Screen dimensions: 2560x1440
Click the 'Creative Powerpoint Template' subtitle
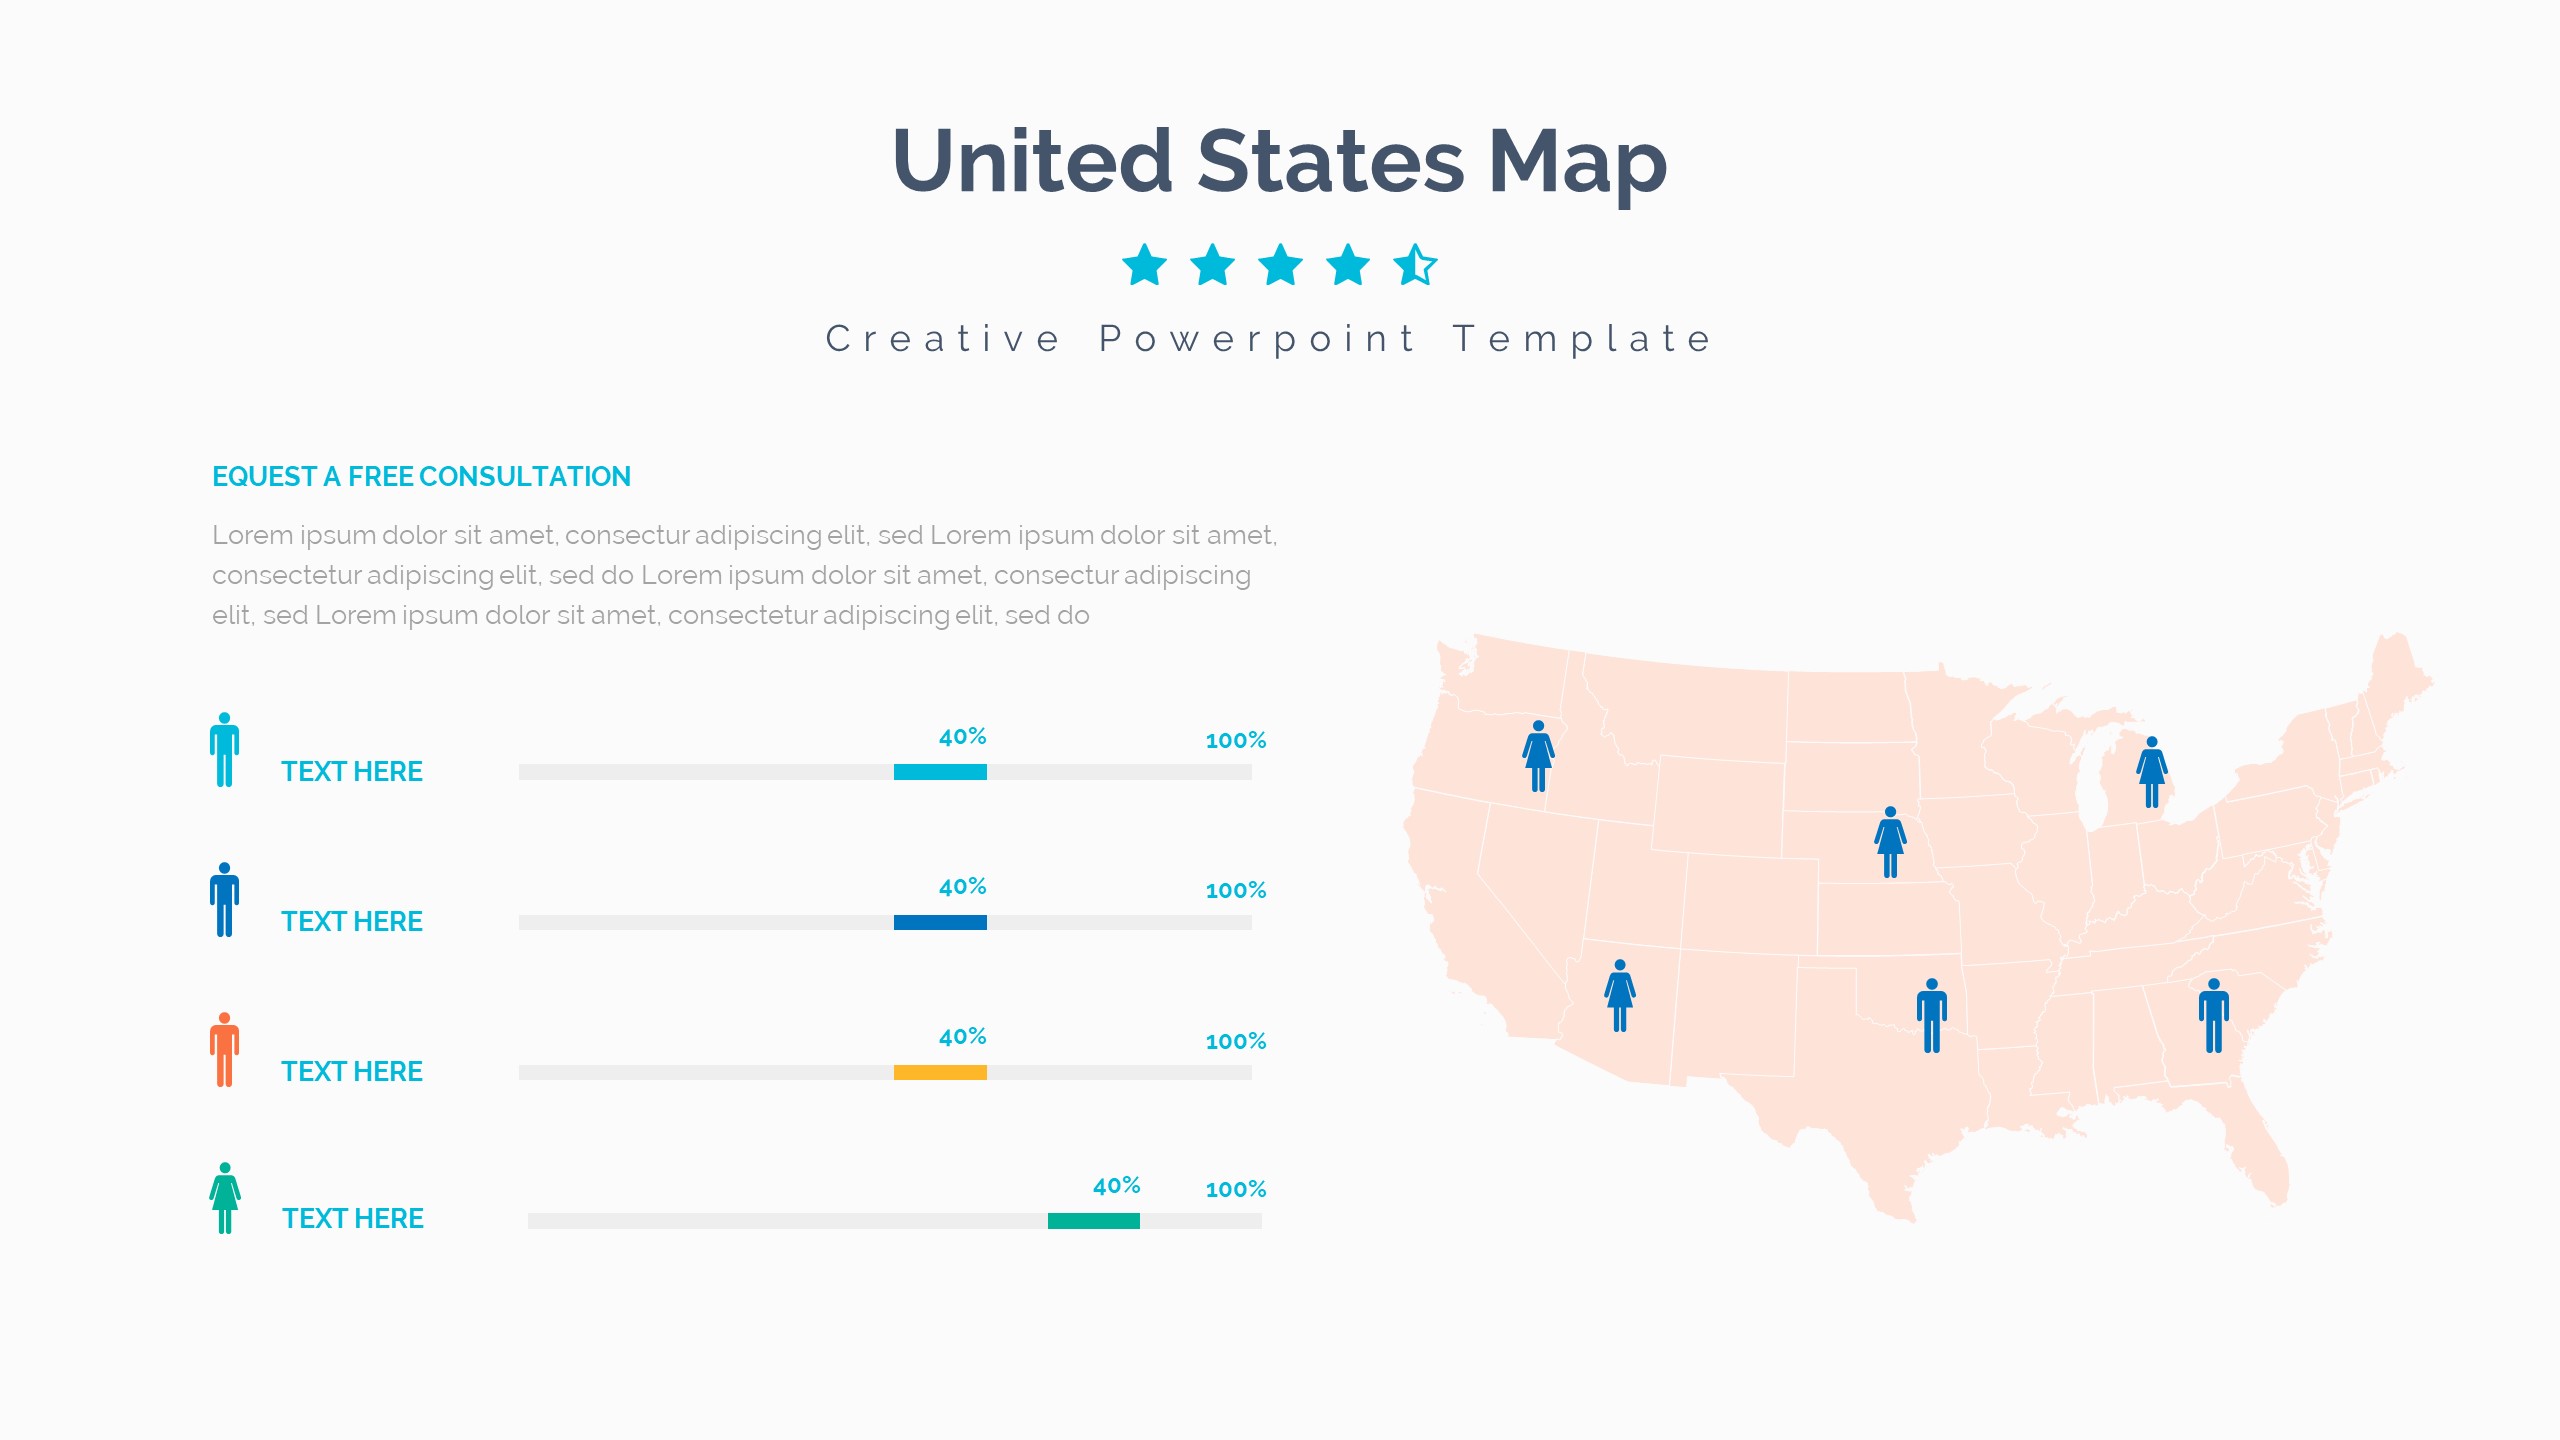pyautogui.click(x=1269, y=340)
